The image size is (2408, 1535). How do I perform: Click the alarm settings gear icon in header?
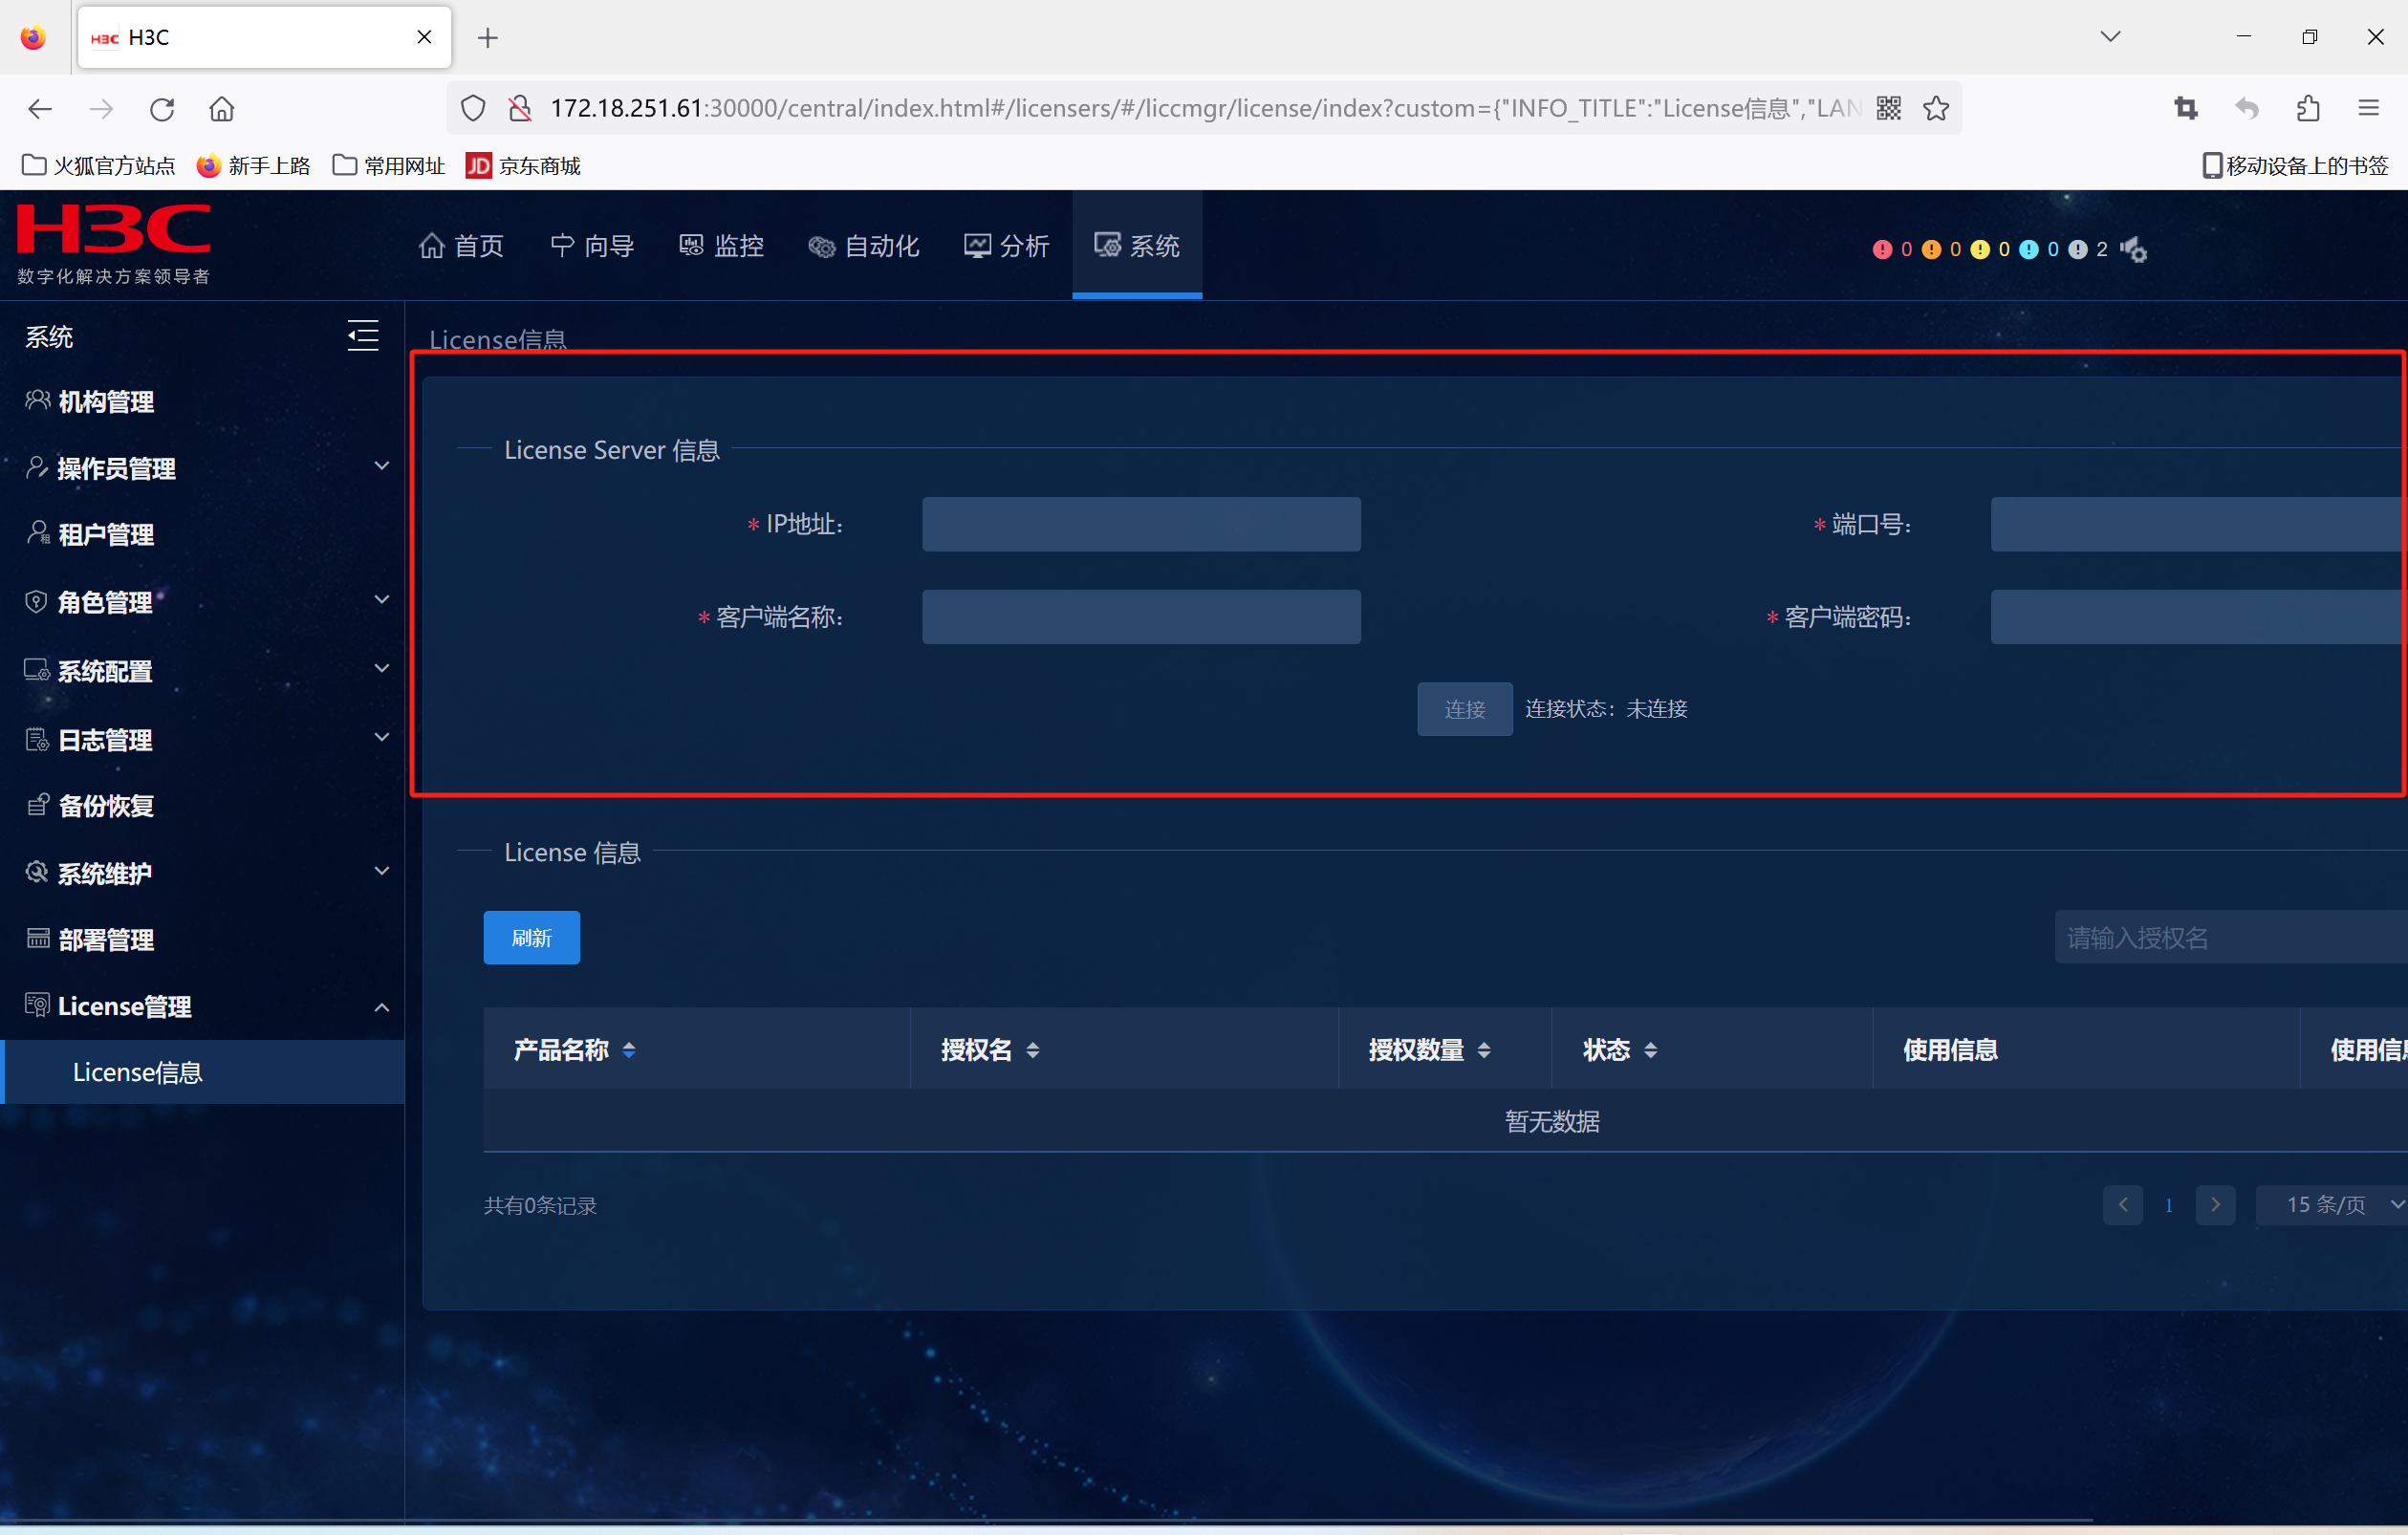(x=2134, y=250)
